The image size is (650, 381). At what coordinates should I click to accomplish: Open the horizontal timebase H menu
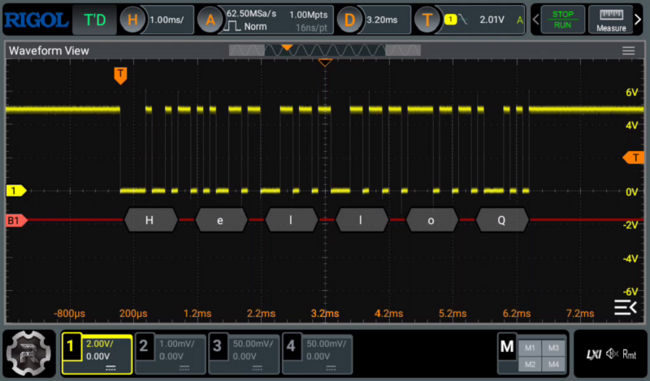[x=133, y=20]
